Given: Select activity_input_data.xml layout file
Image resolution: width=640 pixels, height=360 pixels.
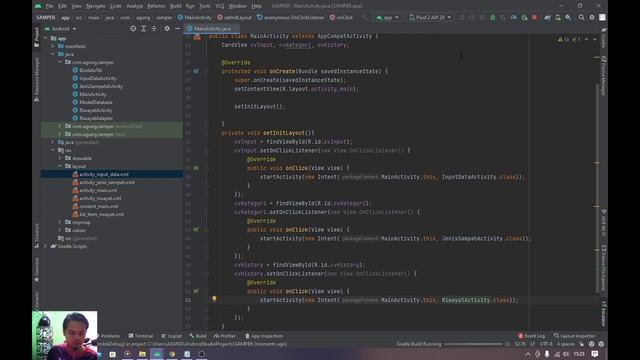Looking at the screenshot, I should 104,174.
